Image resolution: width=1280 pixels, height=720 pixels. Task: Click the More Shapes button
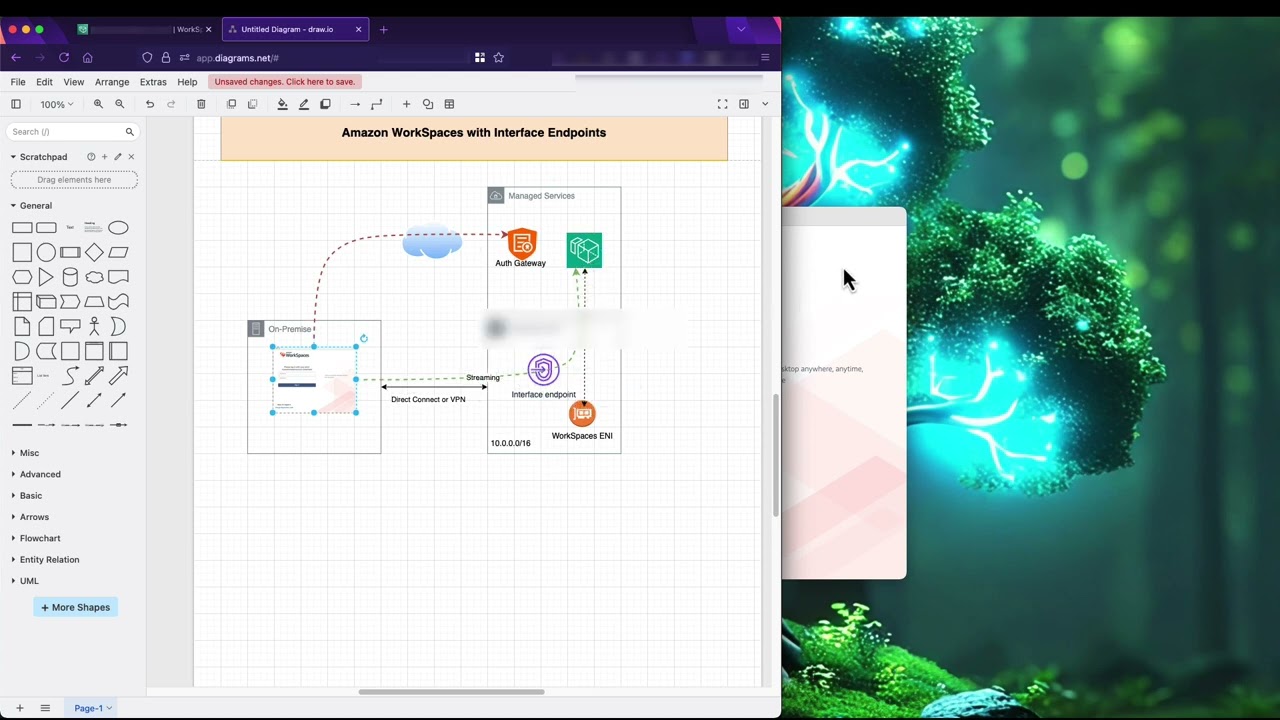(75, 607)
